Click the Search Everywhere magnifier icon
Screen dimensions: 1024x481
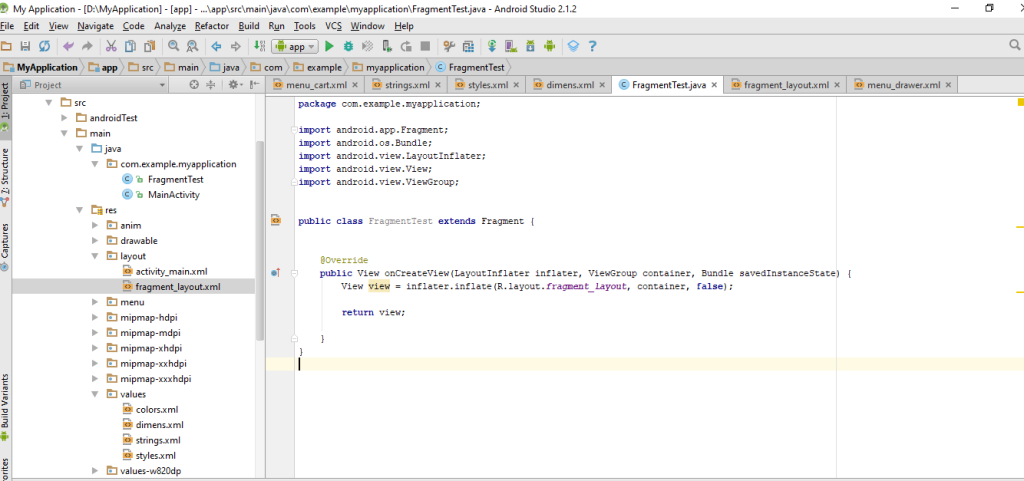(1015, 45)
